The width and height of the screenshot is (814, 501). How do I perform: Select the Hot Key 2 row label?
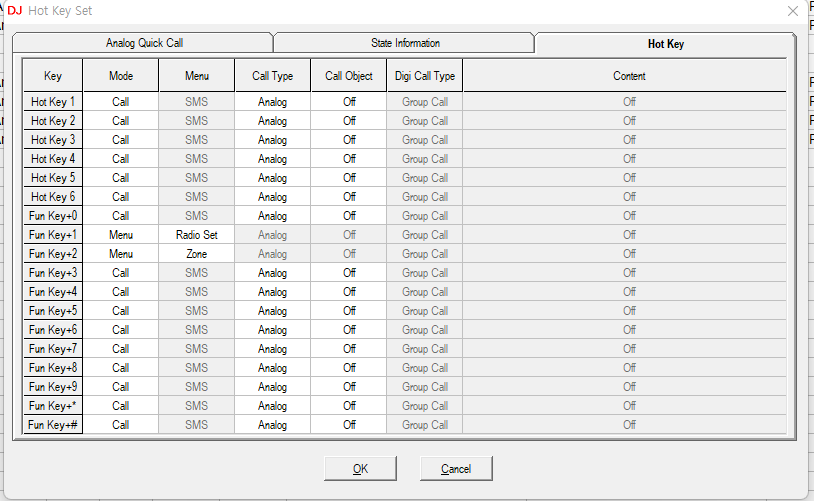click(x=53, y=121)
